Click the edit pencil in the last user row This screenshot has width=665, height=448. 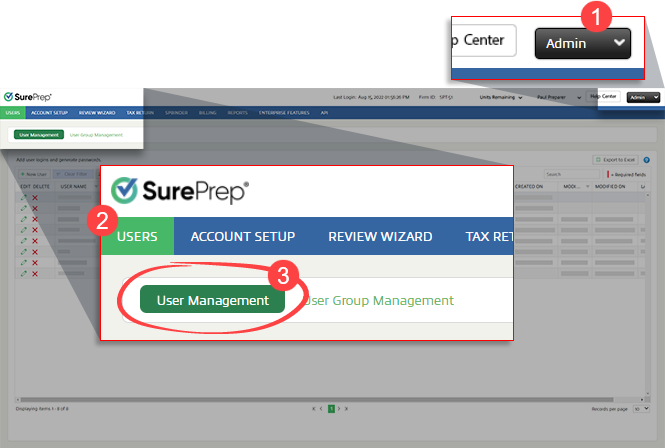[24, 274]
